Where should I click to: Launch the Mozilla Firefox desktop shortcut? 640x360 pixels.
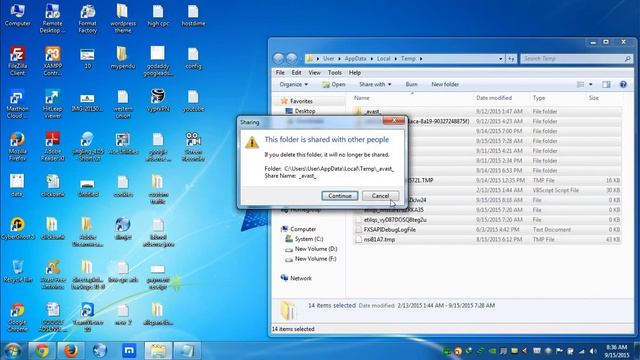tap(17, 147)
